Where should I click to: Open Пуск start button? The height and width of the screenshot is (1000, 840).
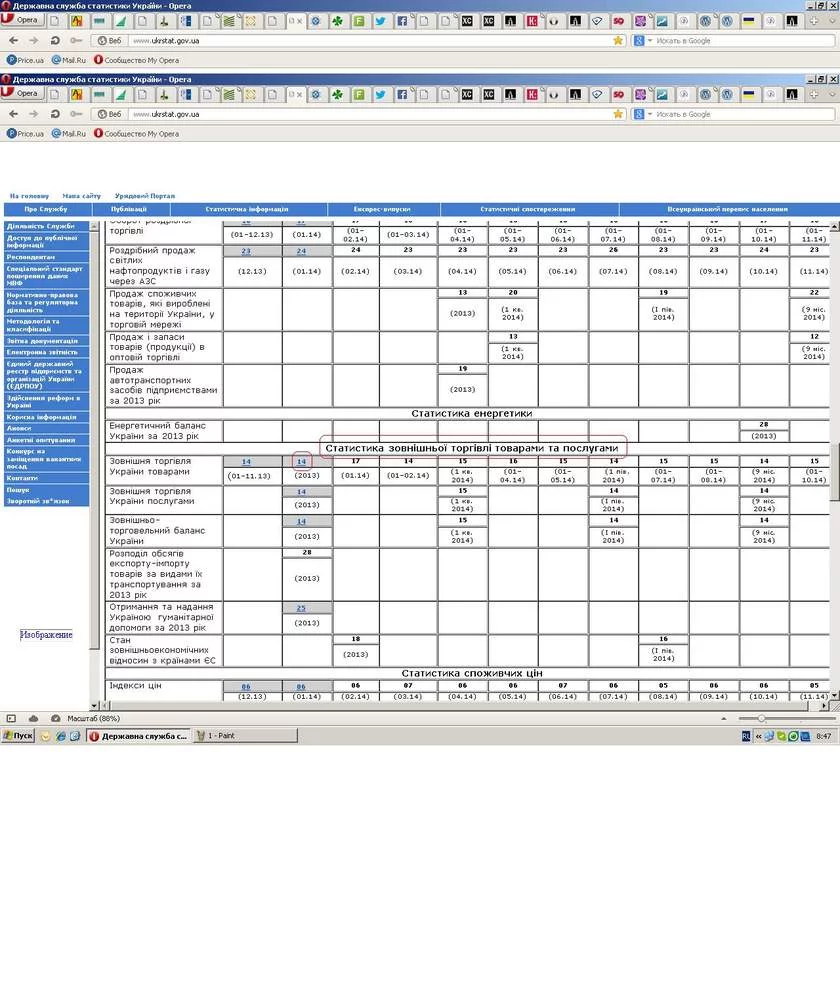click(18, 736)
